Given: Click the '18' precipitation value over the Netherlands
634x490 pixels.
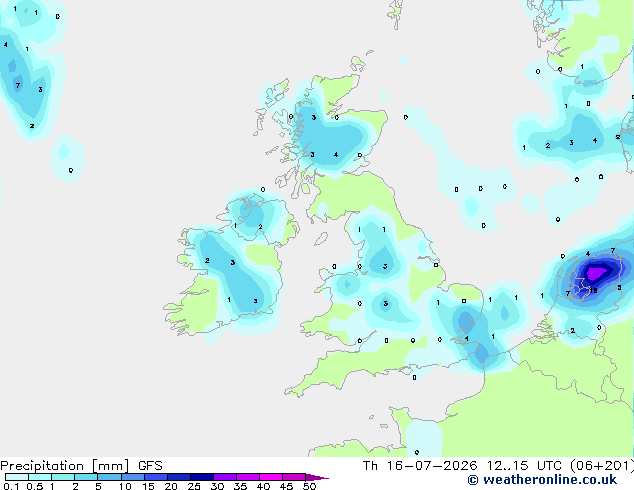Looking at the screenshot, I should point(593,290).
